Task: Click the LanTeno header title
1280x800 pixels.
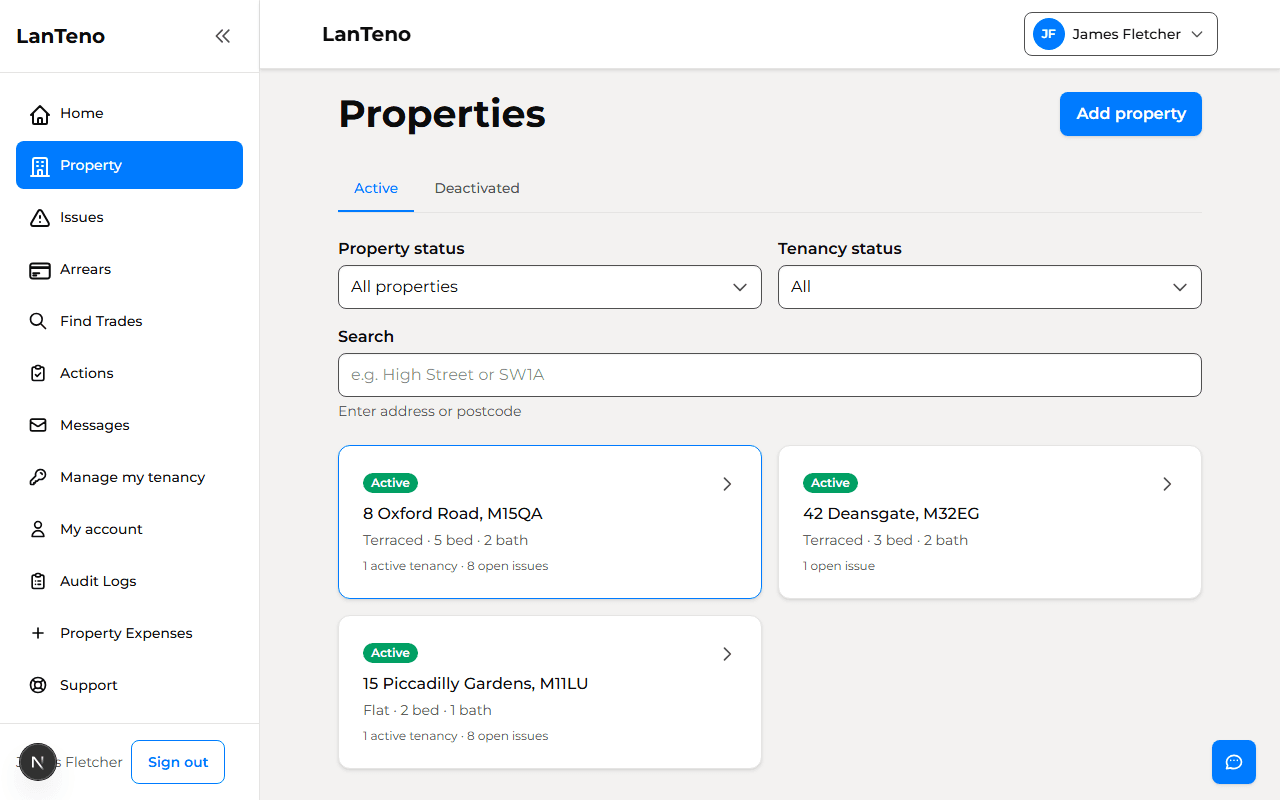Action: click(366, 34)
